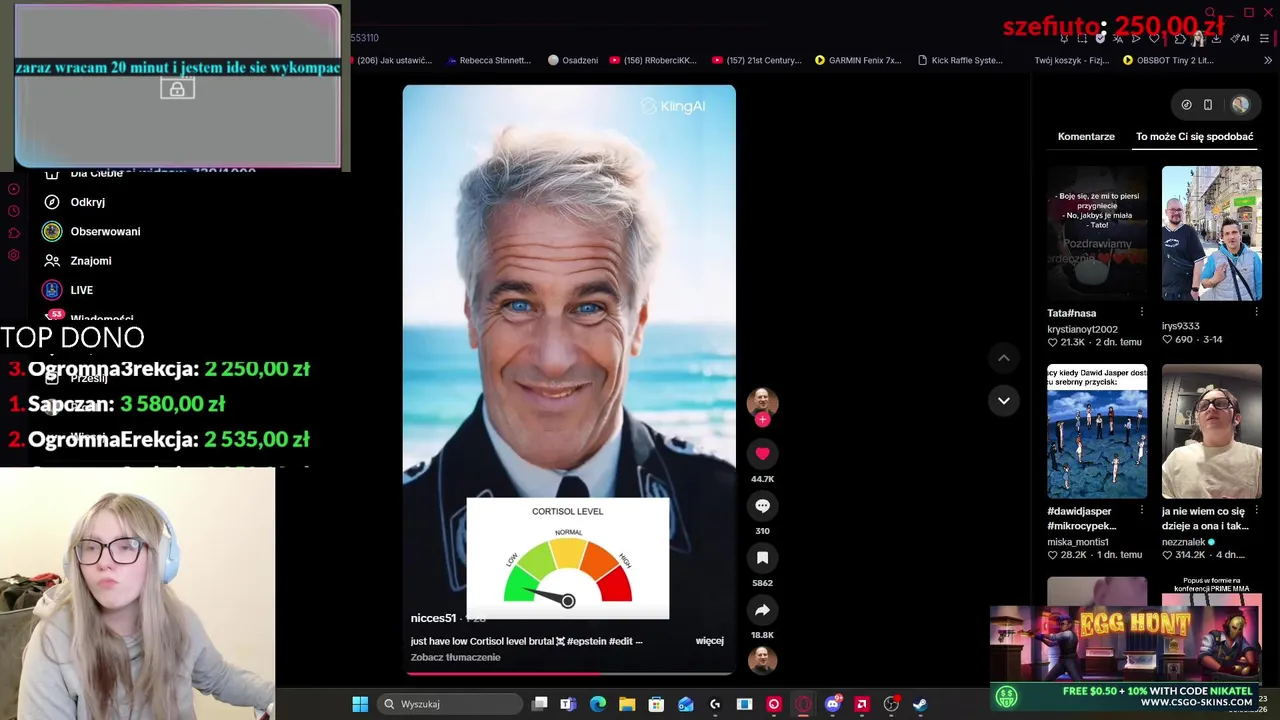Open options menu for miska_montis1 video
The image size is (1280, 720).
point(1142,511)
